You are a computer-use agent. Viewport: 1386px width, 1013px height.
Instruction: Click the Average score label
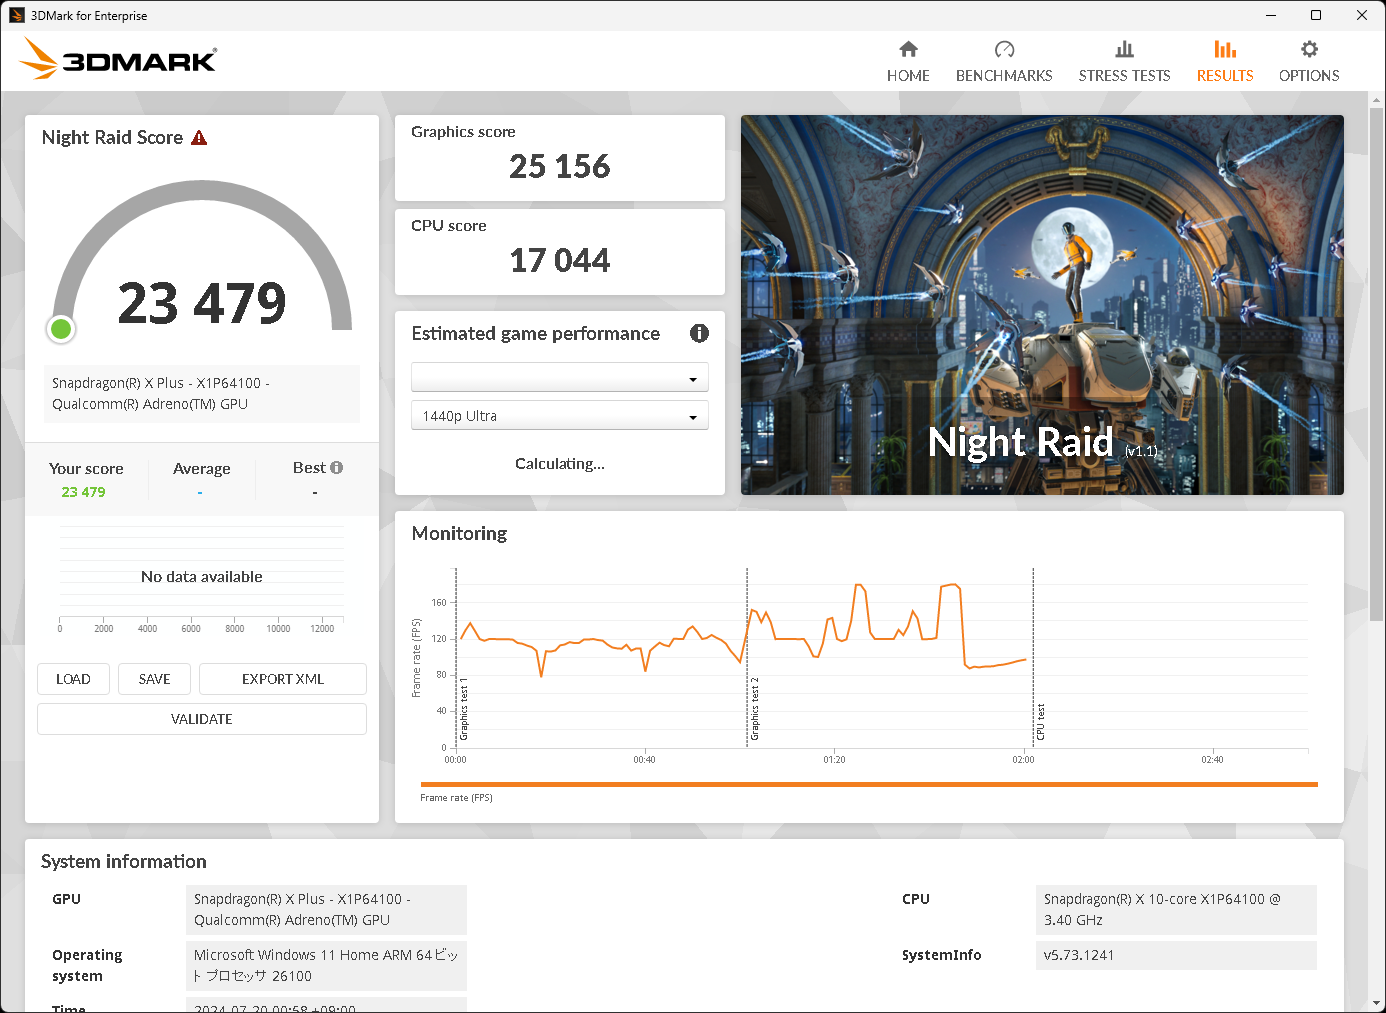[x=202, y=469]
